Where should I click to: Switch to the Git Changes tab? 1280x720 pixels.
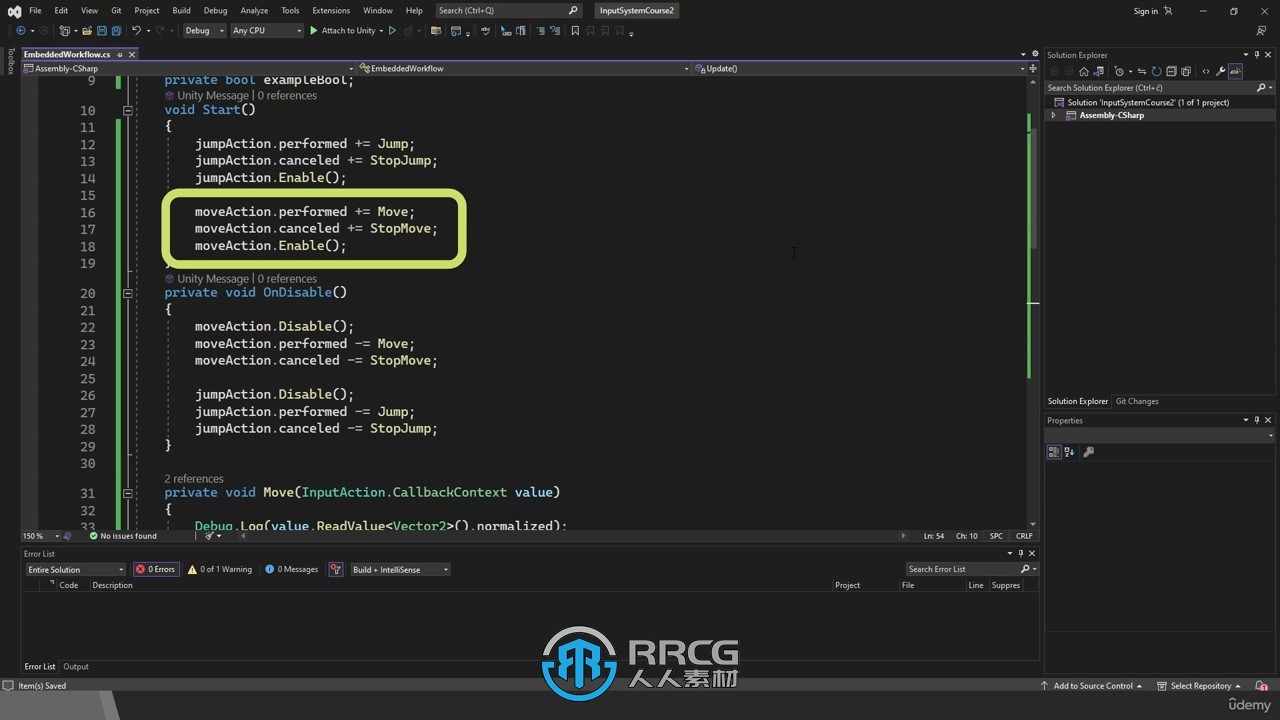1137,401
